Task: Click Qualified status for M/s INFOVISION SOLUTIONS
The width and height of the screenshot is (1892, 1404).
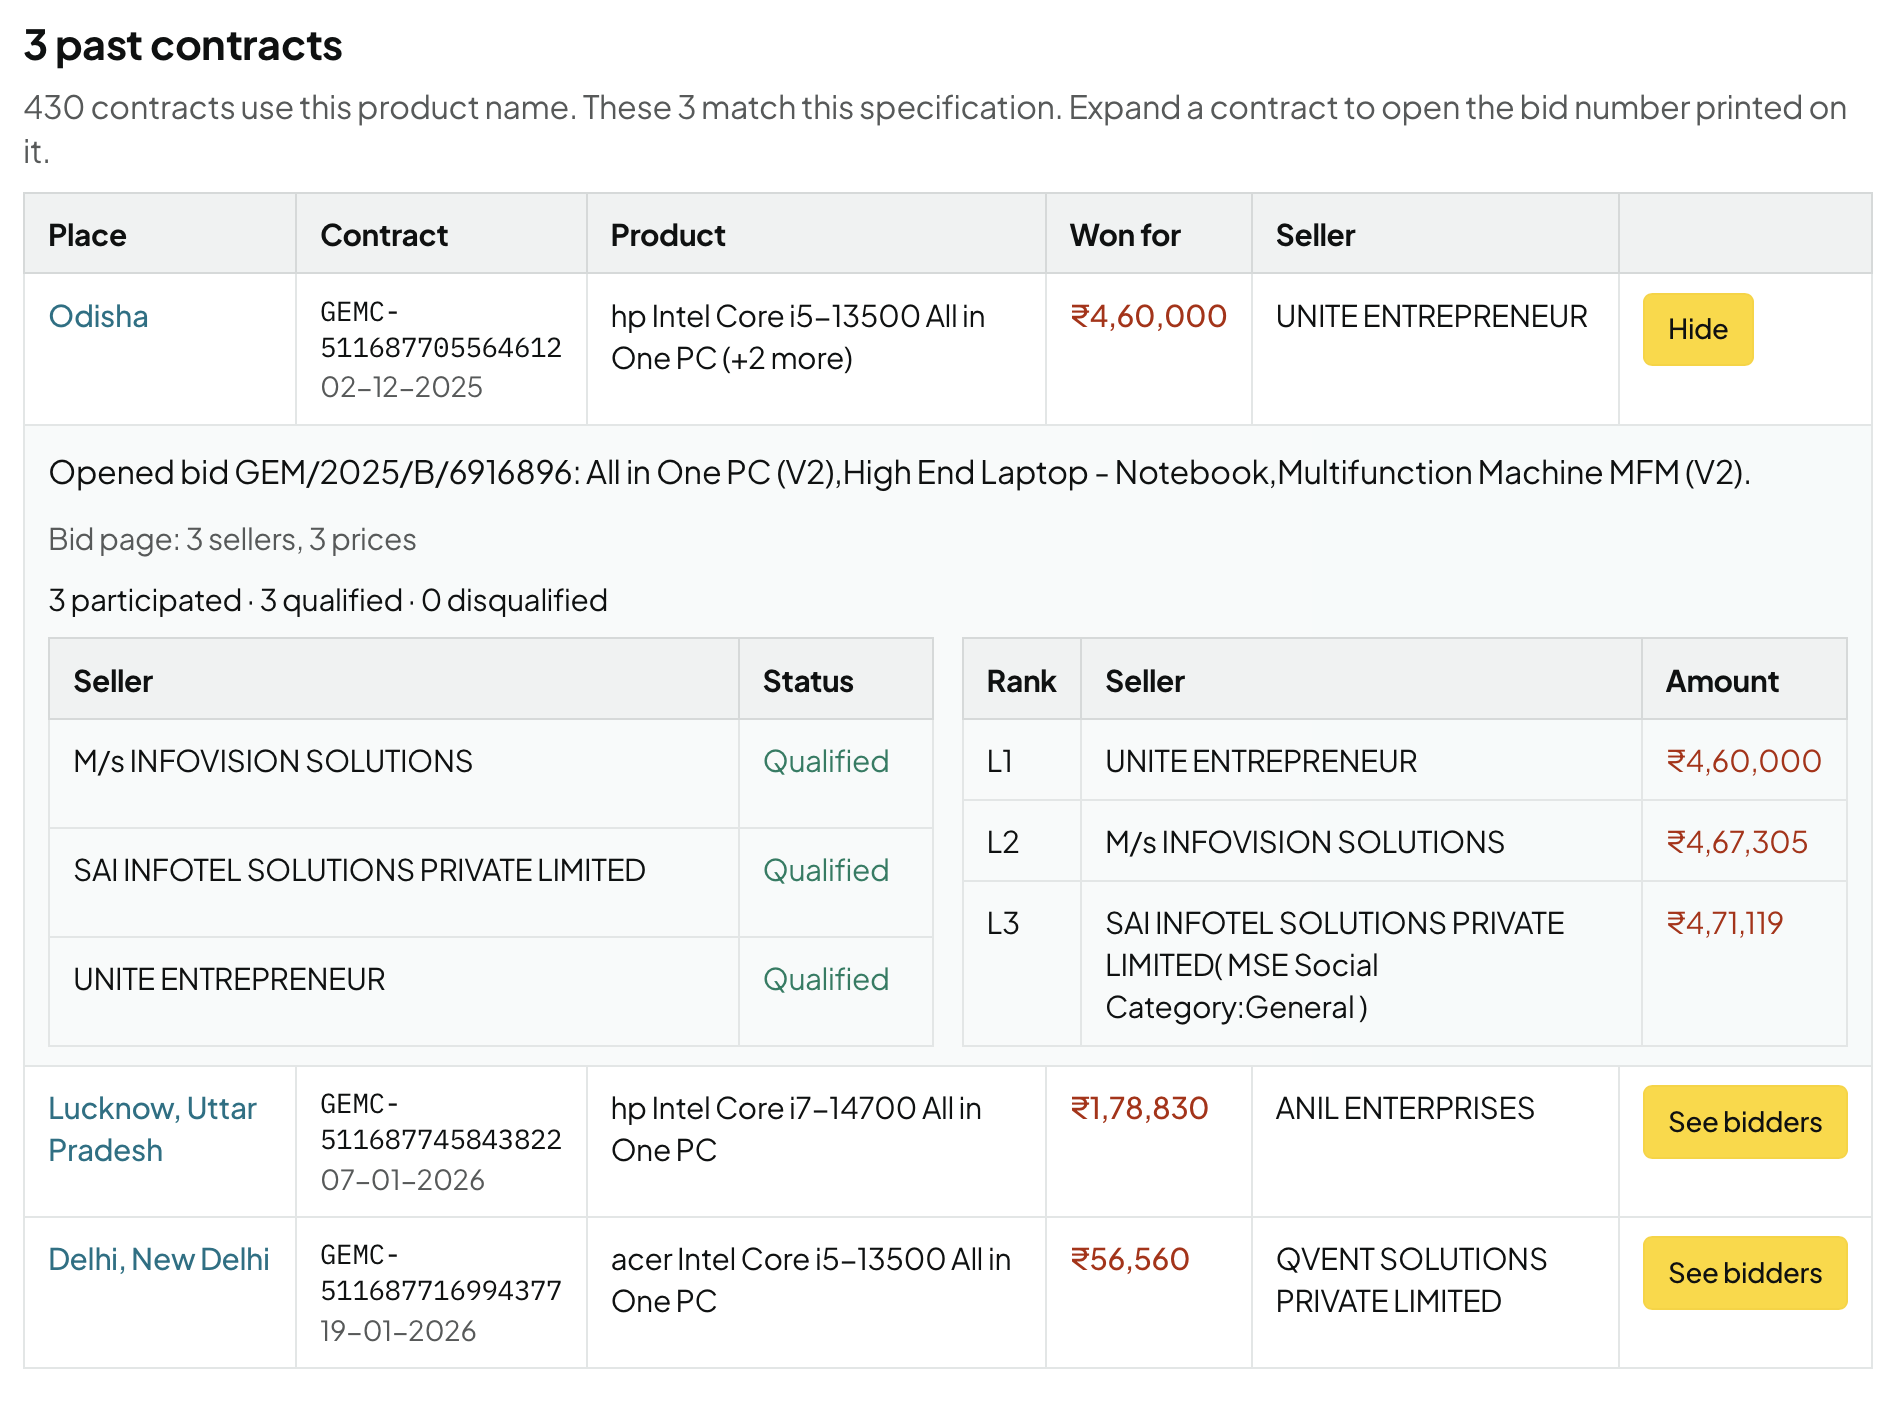Action: tap(826, 761)
